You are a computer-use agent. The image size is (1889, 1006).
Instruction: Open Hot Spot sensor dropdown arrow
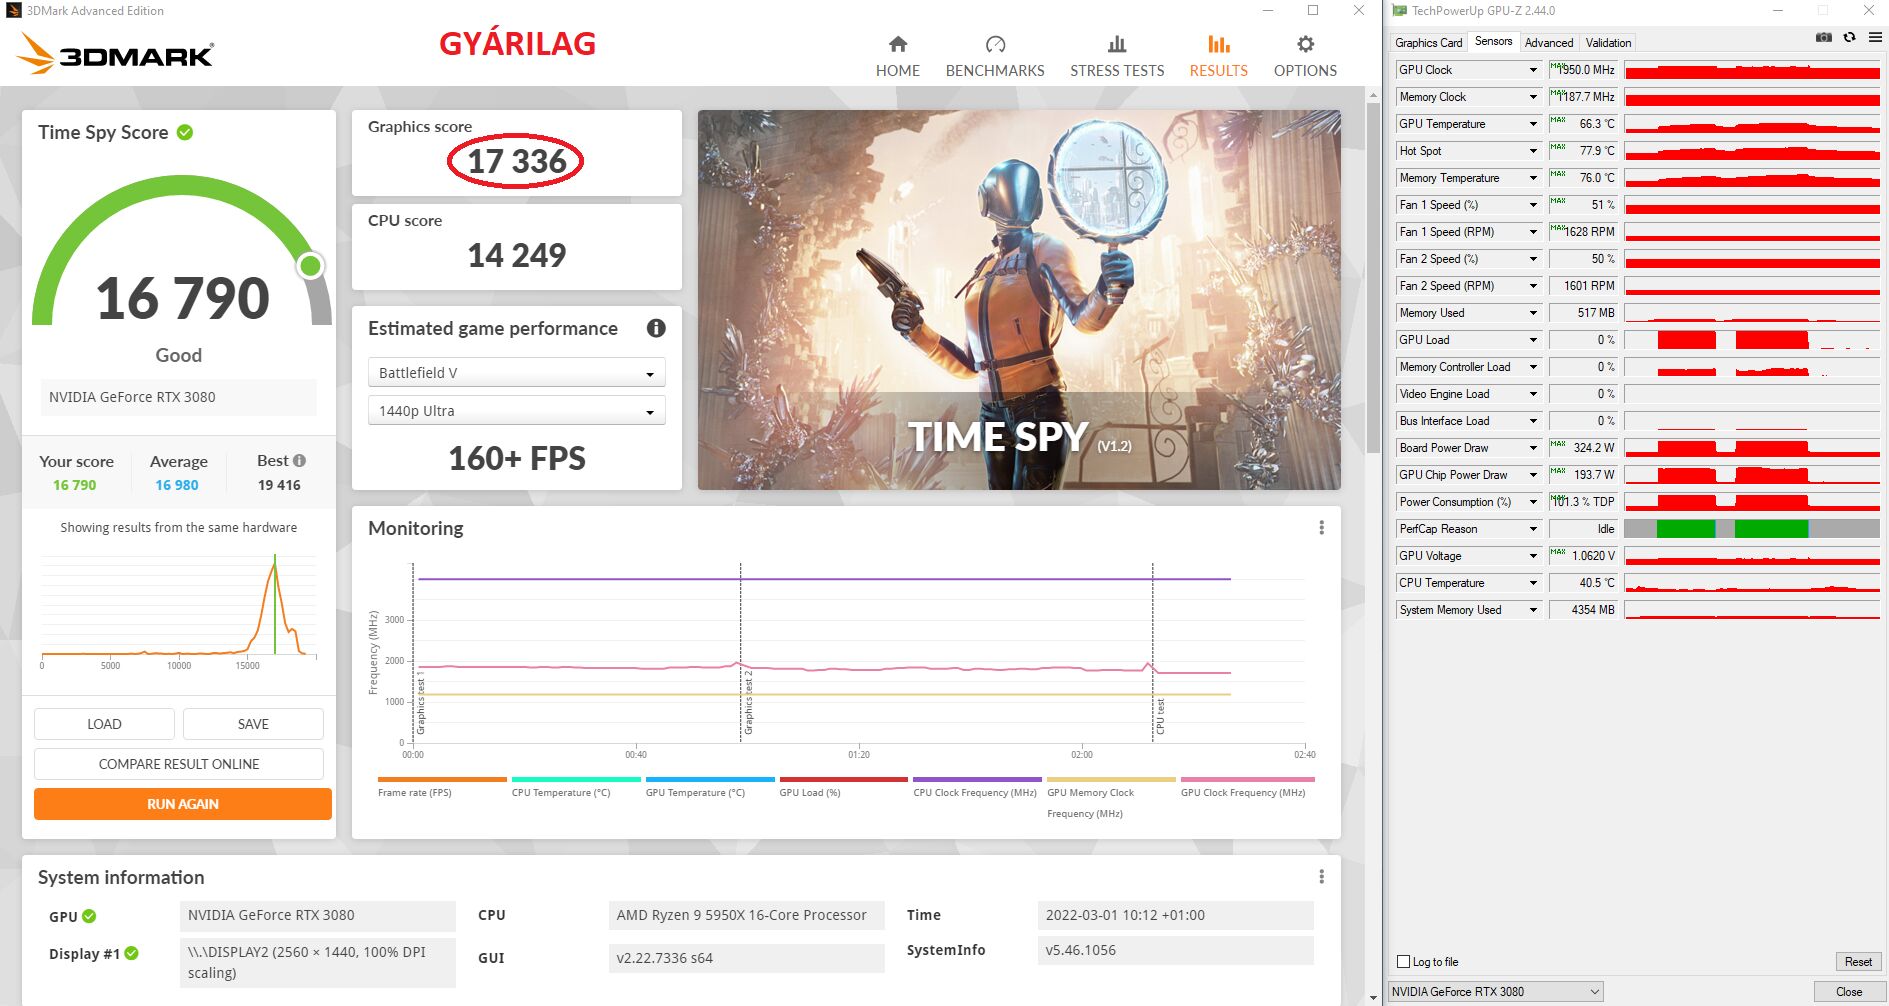[x=1533, y=151]
